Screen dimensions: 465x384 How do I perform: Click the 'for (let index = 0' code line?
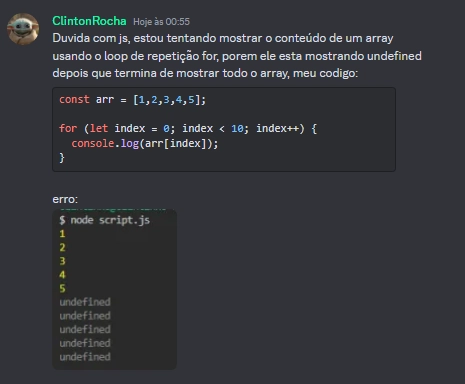pyautogui.click(x=188, y=128)
